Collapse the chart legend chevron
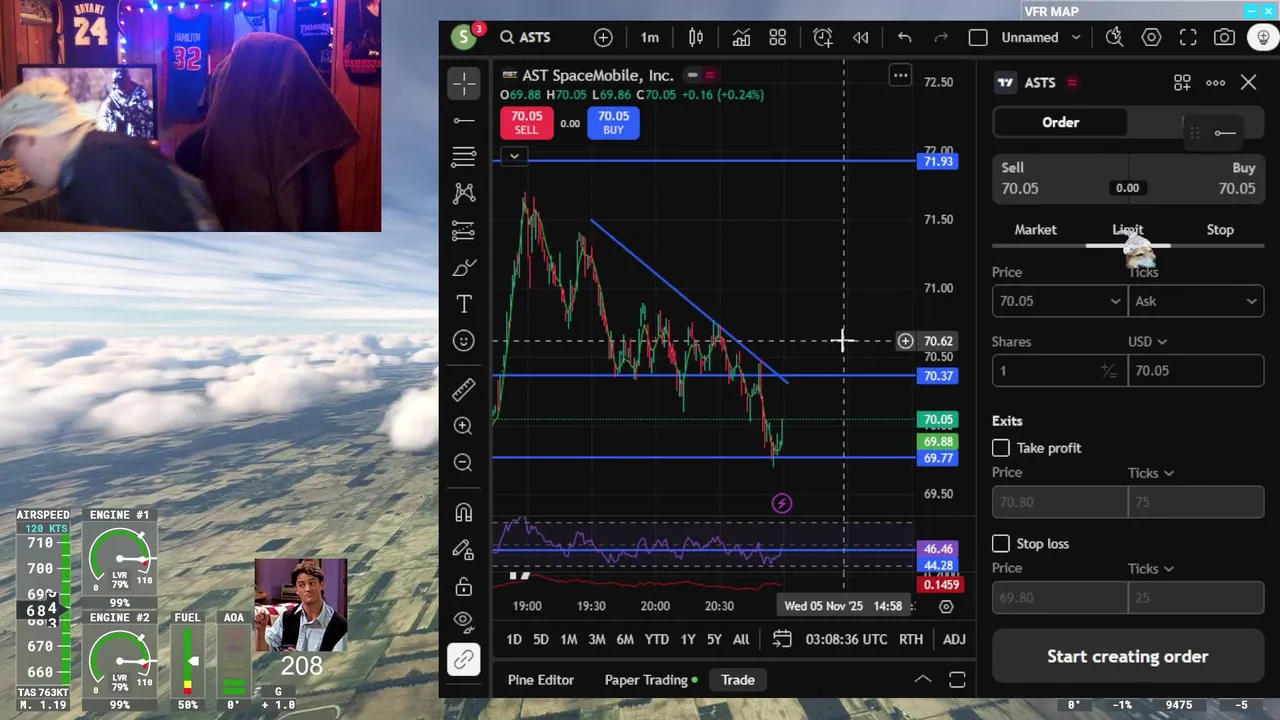 tap(514, 156)
